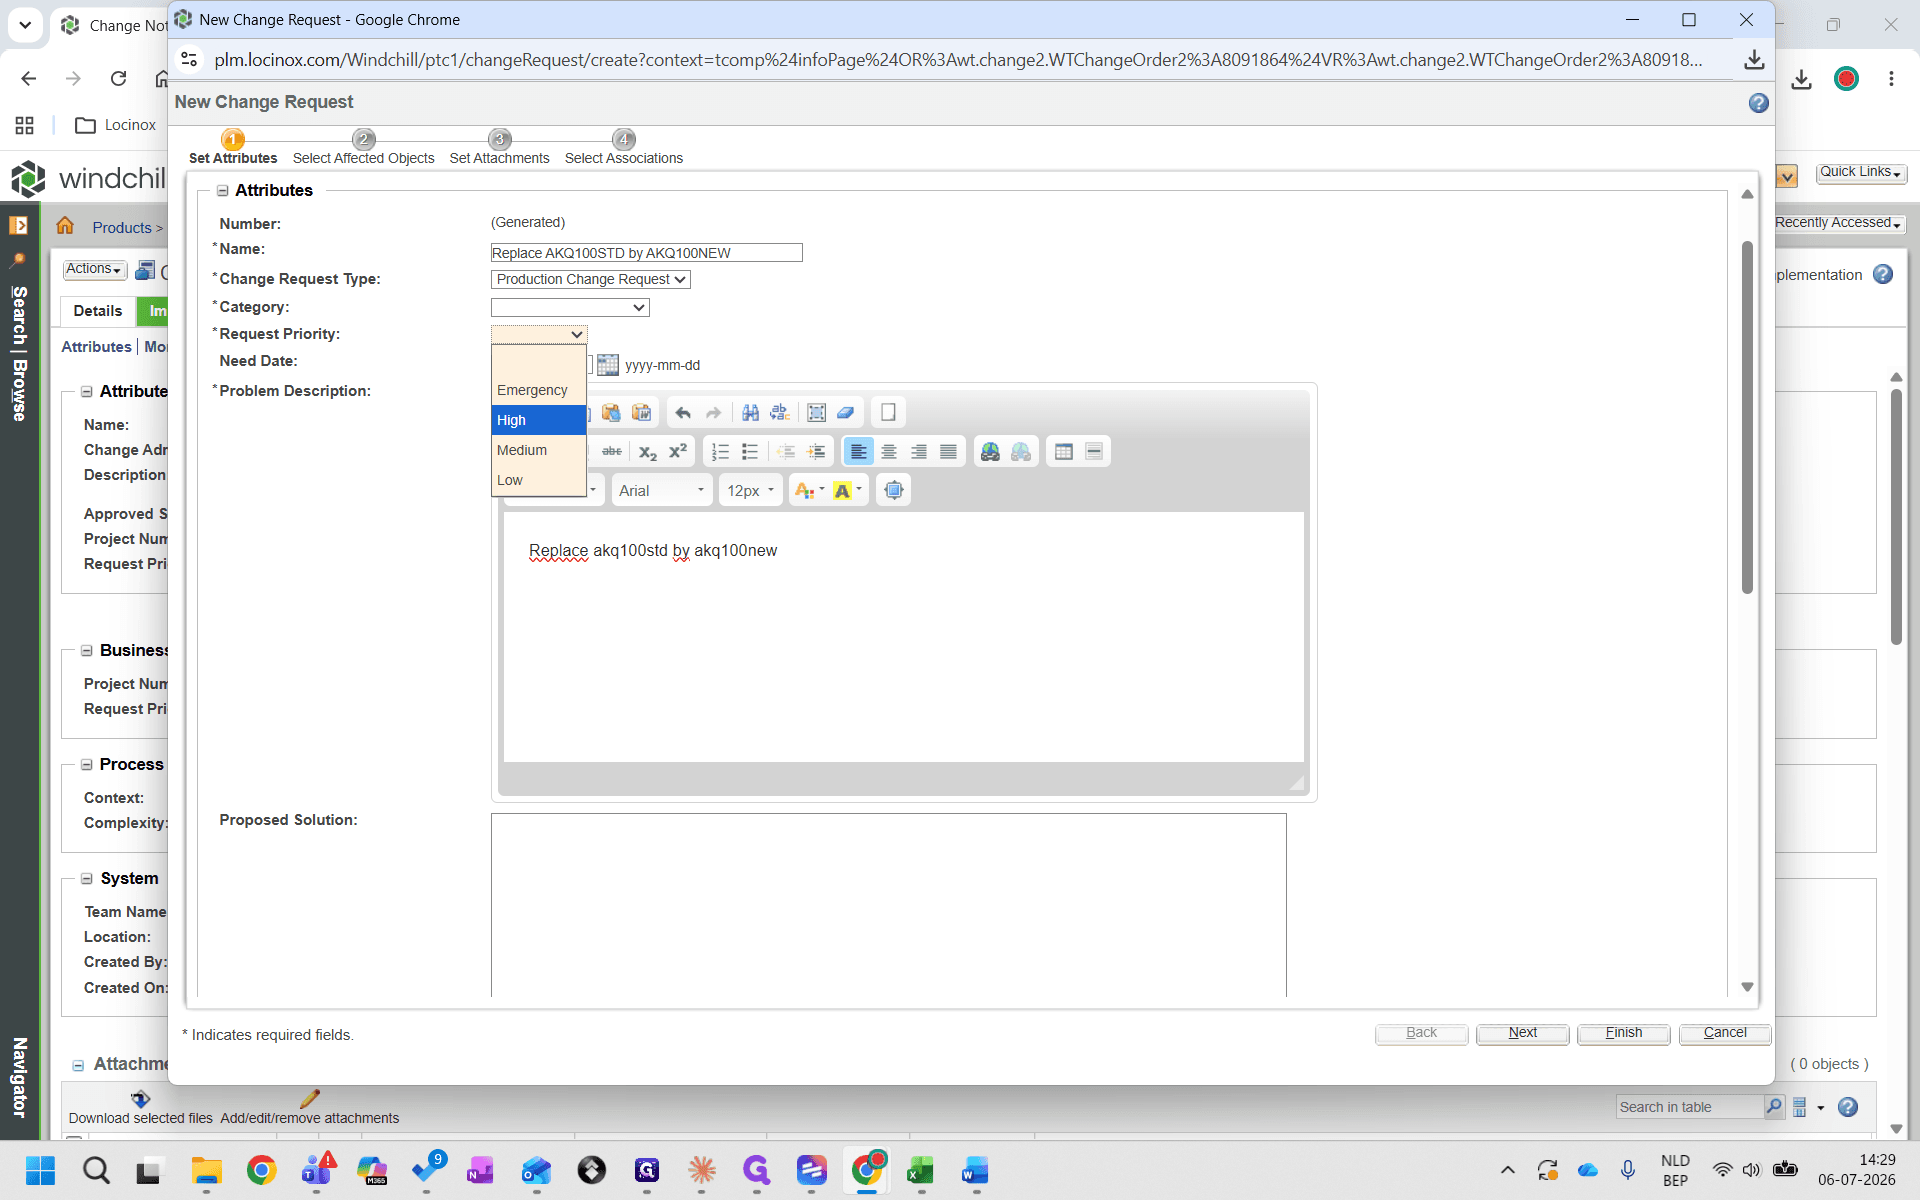Insert a numbered list

pos(720,452)
